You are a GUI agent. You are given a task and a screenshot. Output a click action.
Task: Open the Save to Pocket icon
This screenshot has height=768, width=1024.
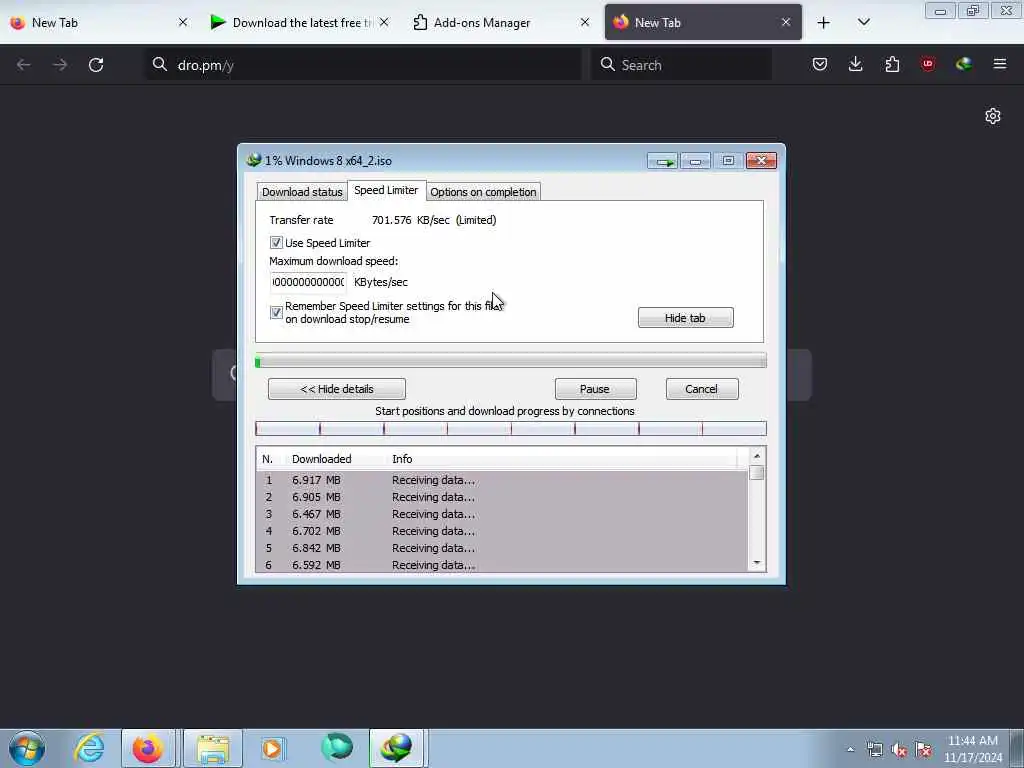[820, 64]
